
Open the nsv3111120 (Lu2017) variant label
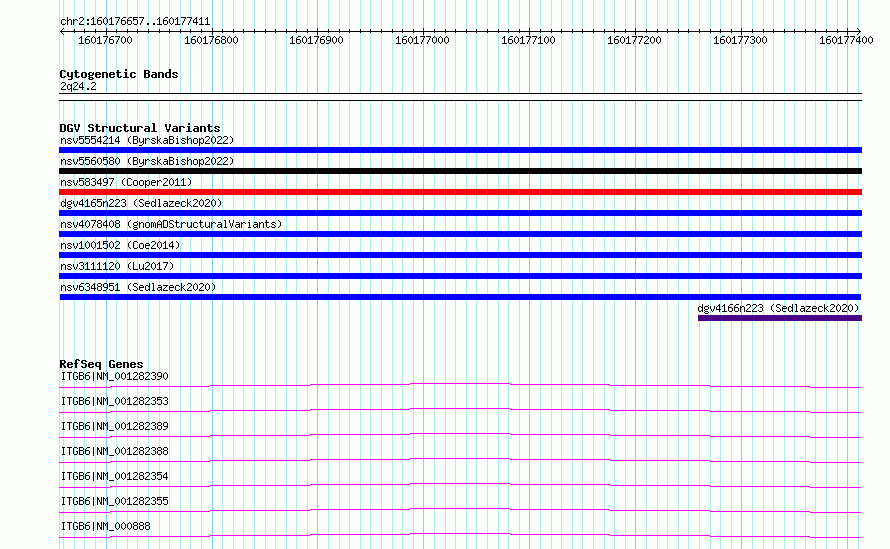coord(117,266)
